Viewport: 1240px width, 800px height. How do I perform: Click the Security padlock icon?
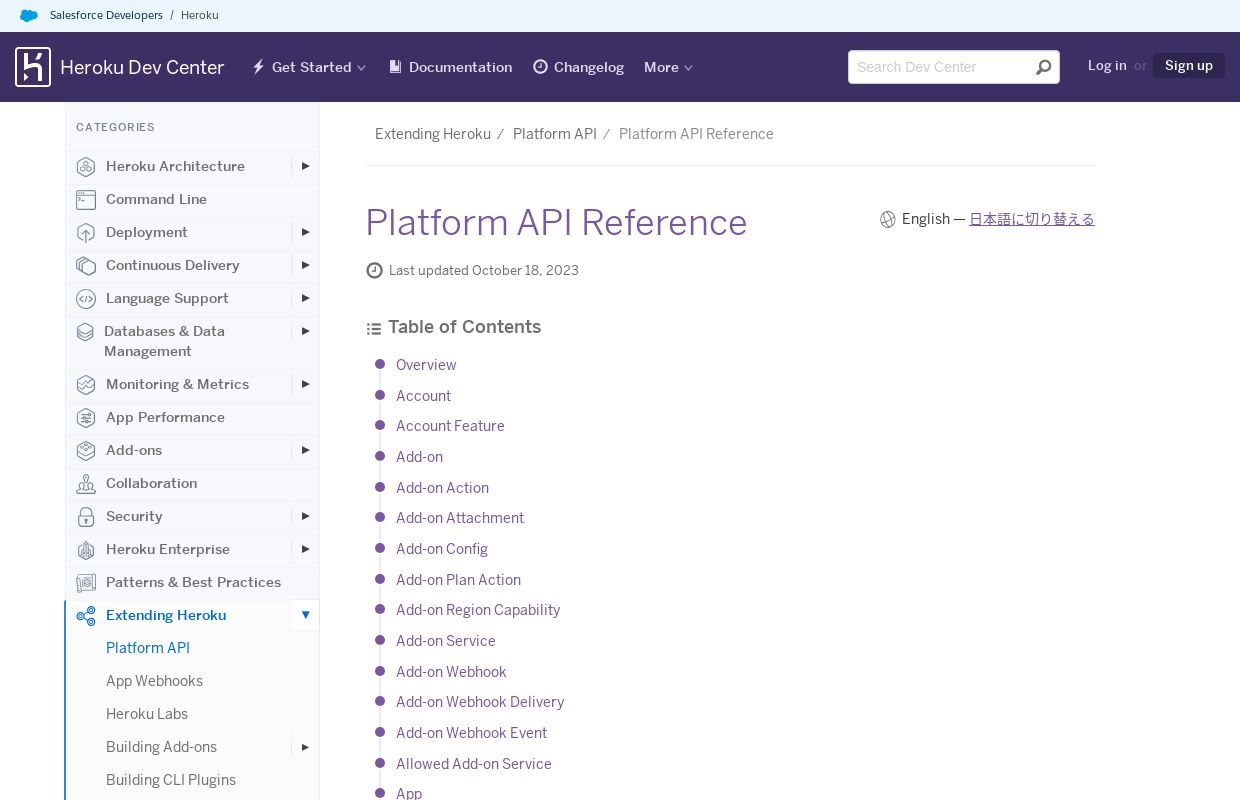(x=86, y=517)
